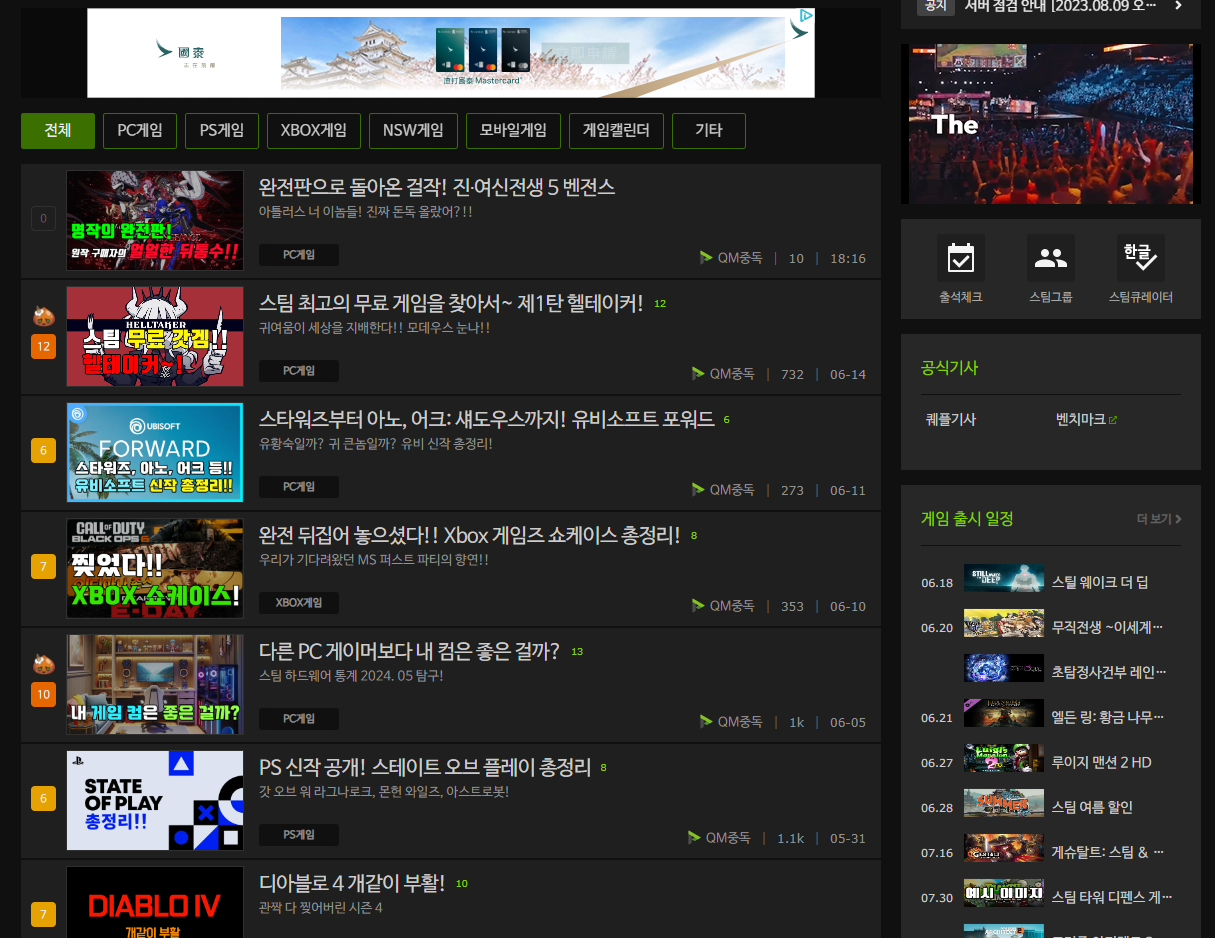Select the PS게임 category tab
The image size is (1215, 938).
tap(222, 131)
